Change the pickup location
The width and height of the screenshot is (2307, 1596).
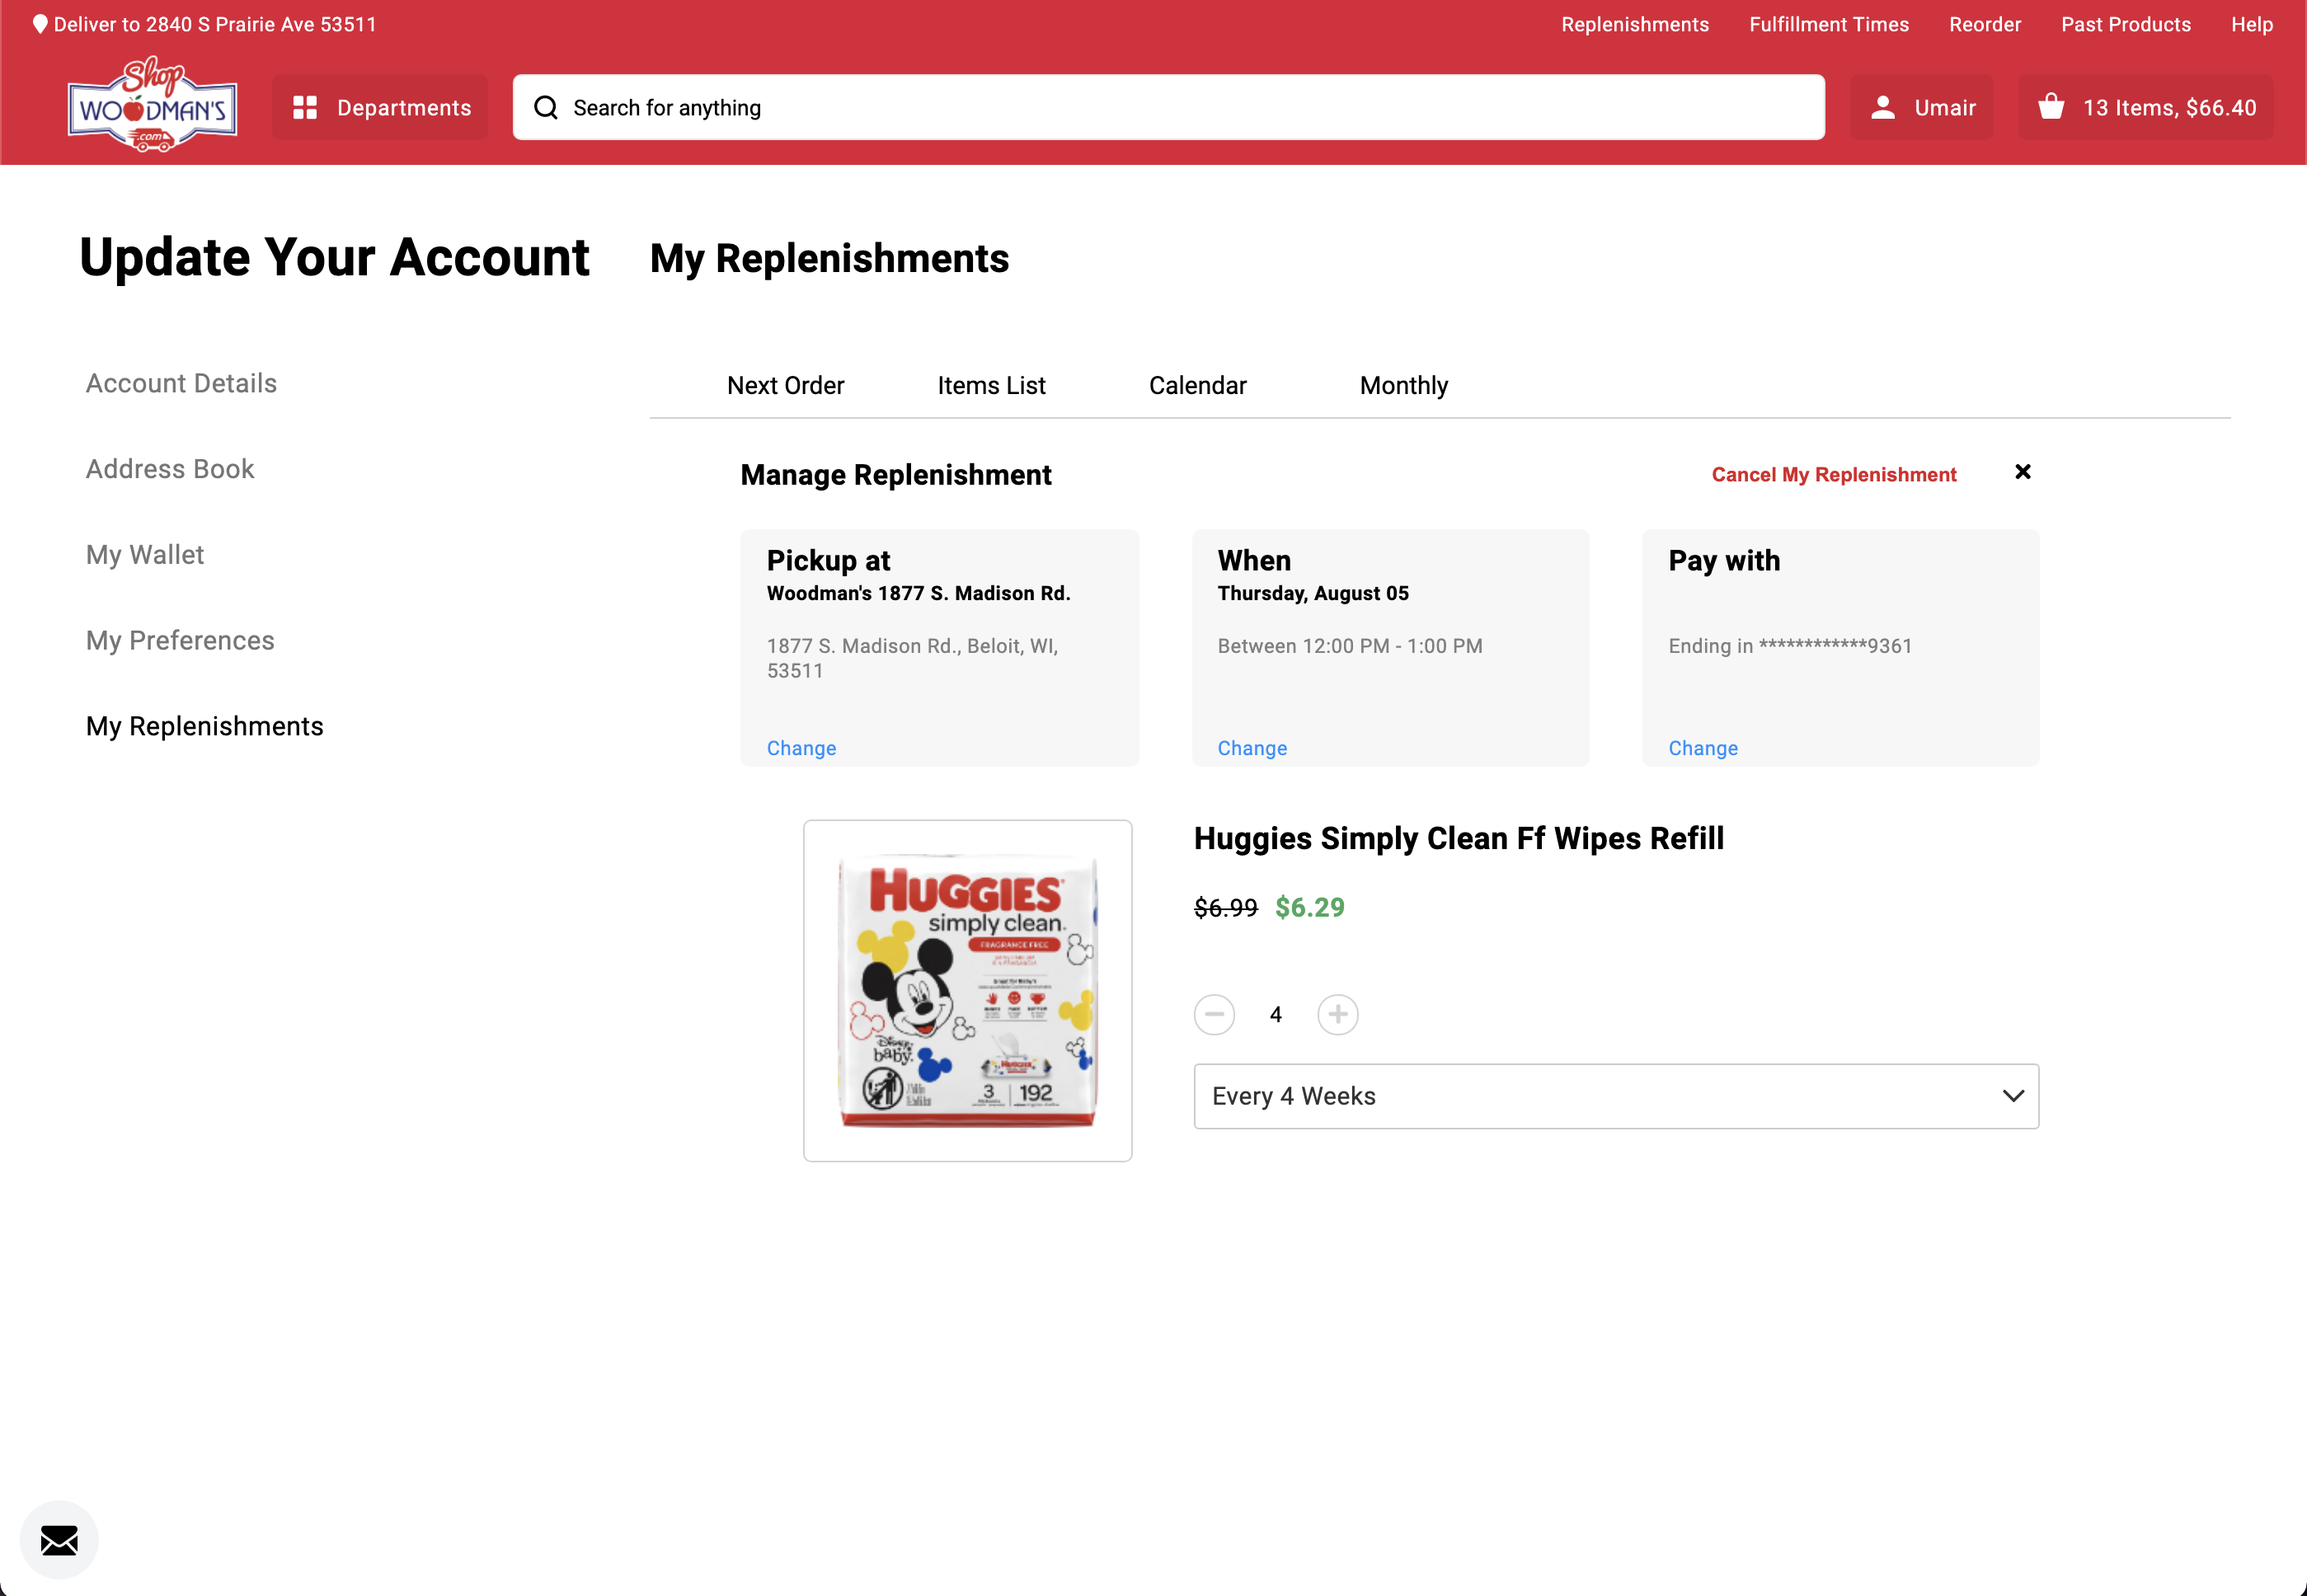801,748
